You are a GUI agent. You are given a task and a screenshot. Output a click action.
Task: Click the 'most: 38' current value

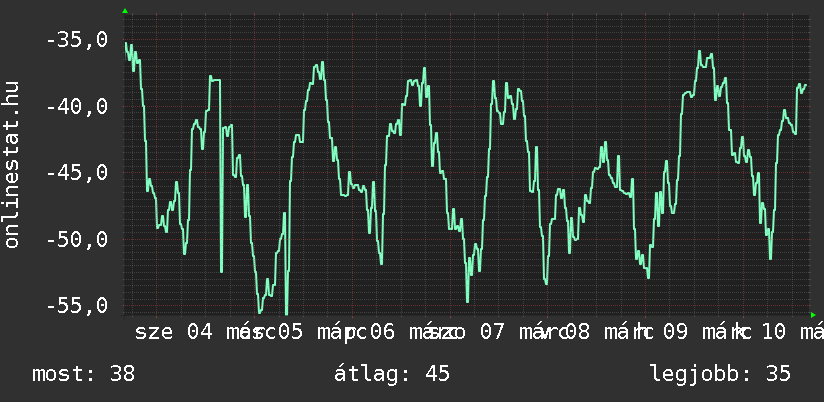pos(84,374)
